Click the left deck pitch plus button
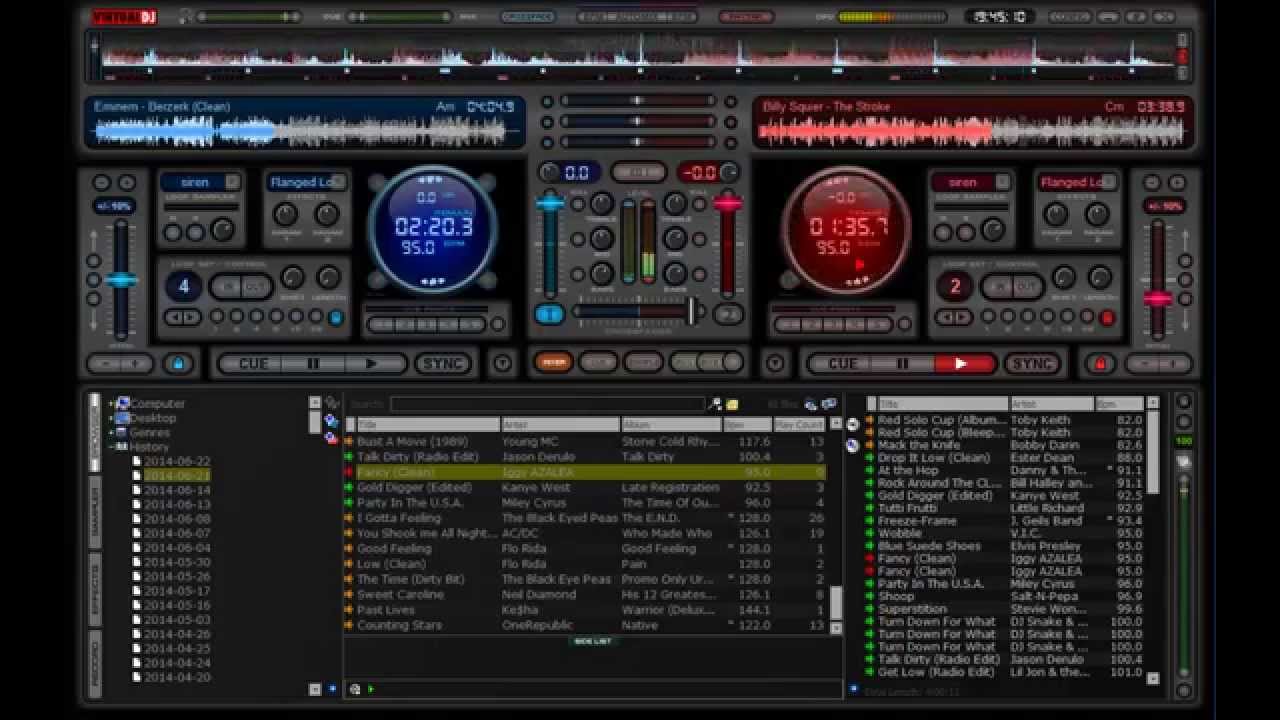The height and width of the screenshot is (720, 1280). (137, 364)
